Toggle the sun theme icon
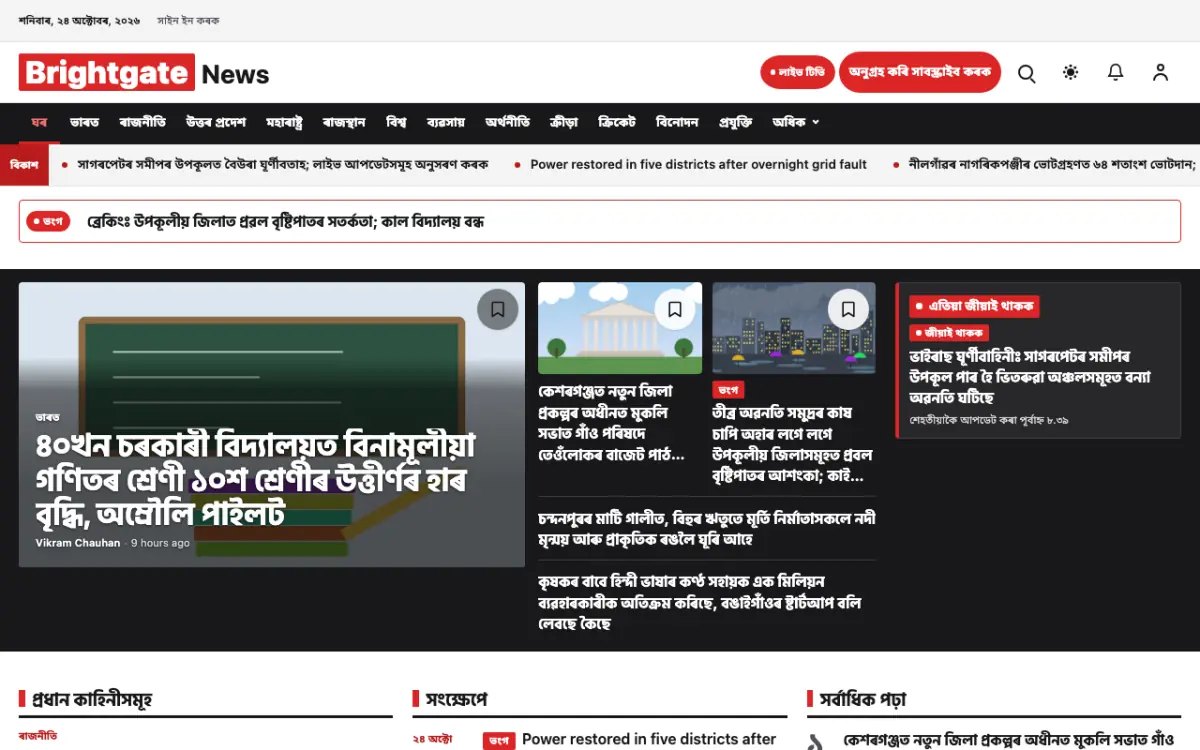The height and width of the screenshot is (750, 1200). click(1071, 73)
